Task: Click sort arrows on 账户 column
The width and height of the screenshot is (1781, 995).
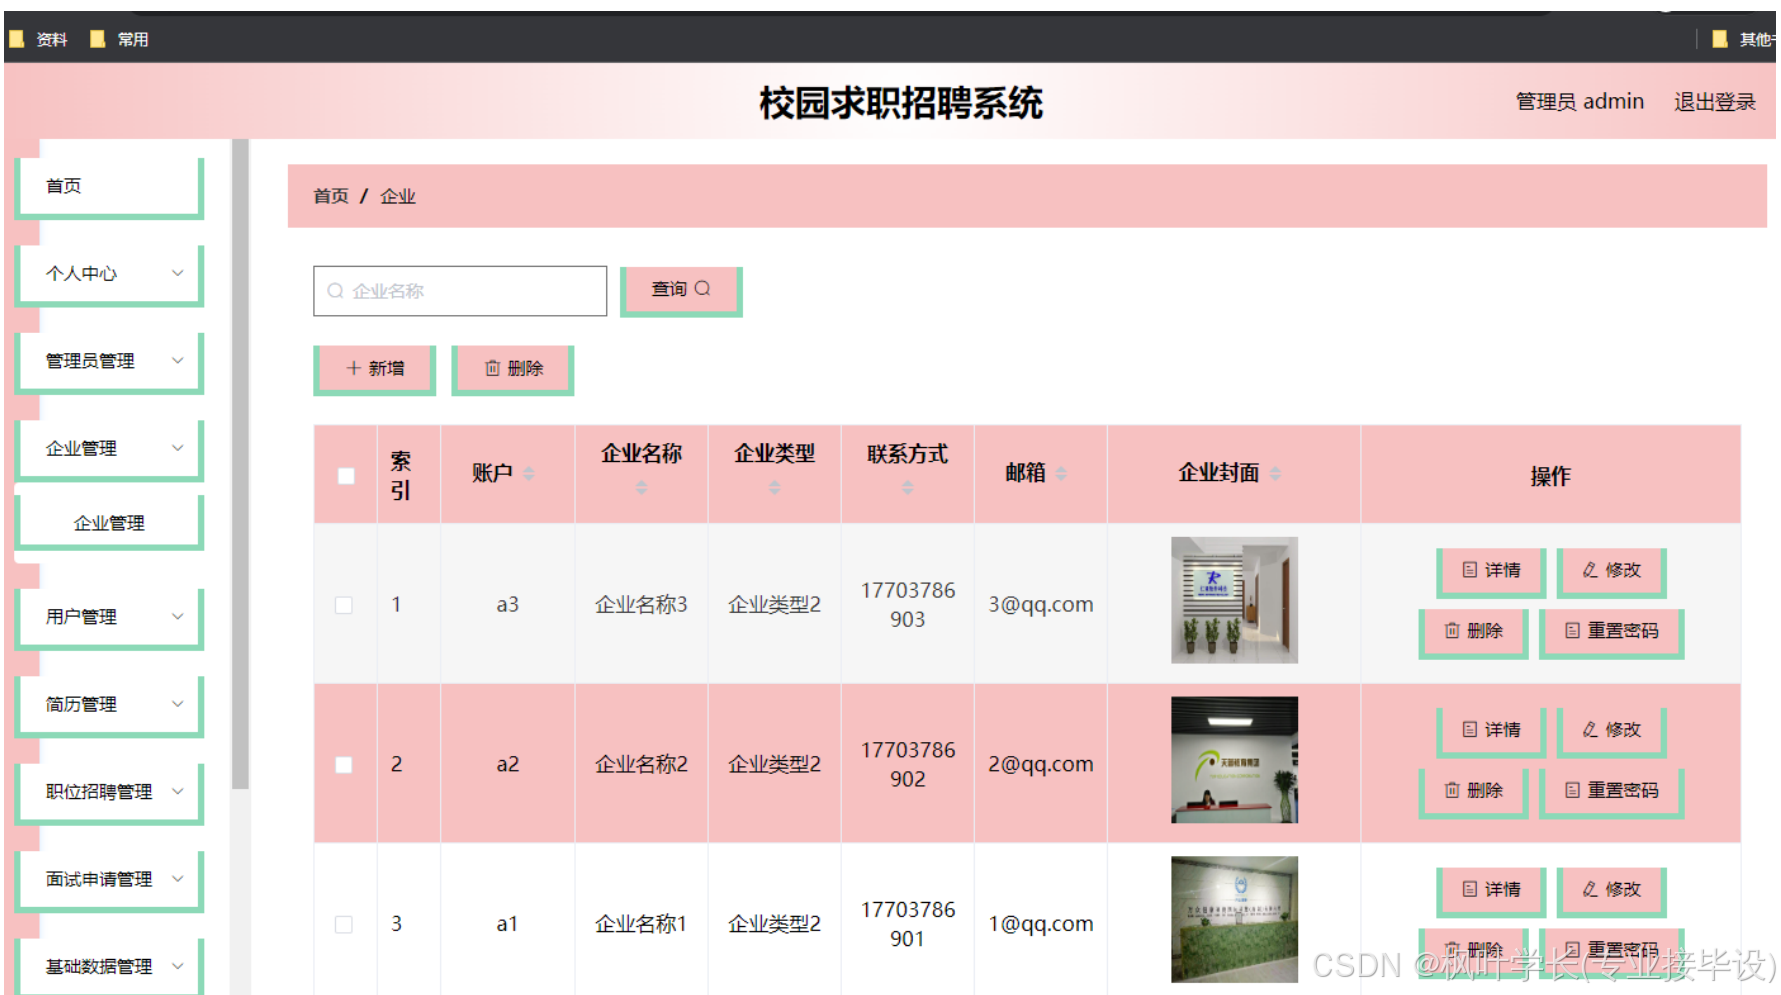Action: tap(529, 473)
